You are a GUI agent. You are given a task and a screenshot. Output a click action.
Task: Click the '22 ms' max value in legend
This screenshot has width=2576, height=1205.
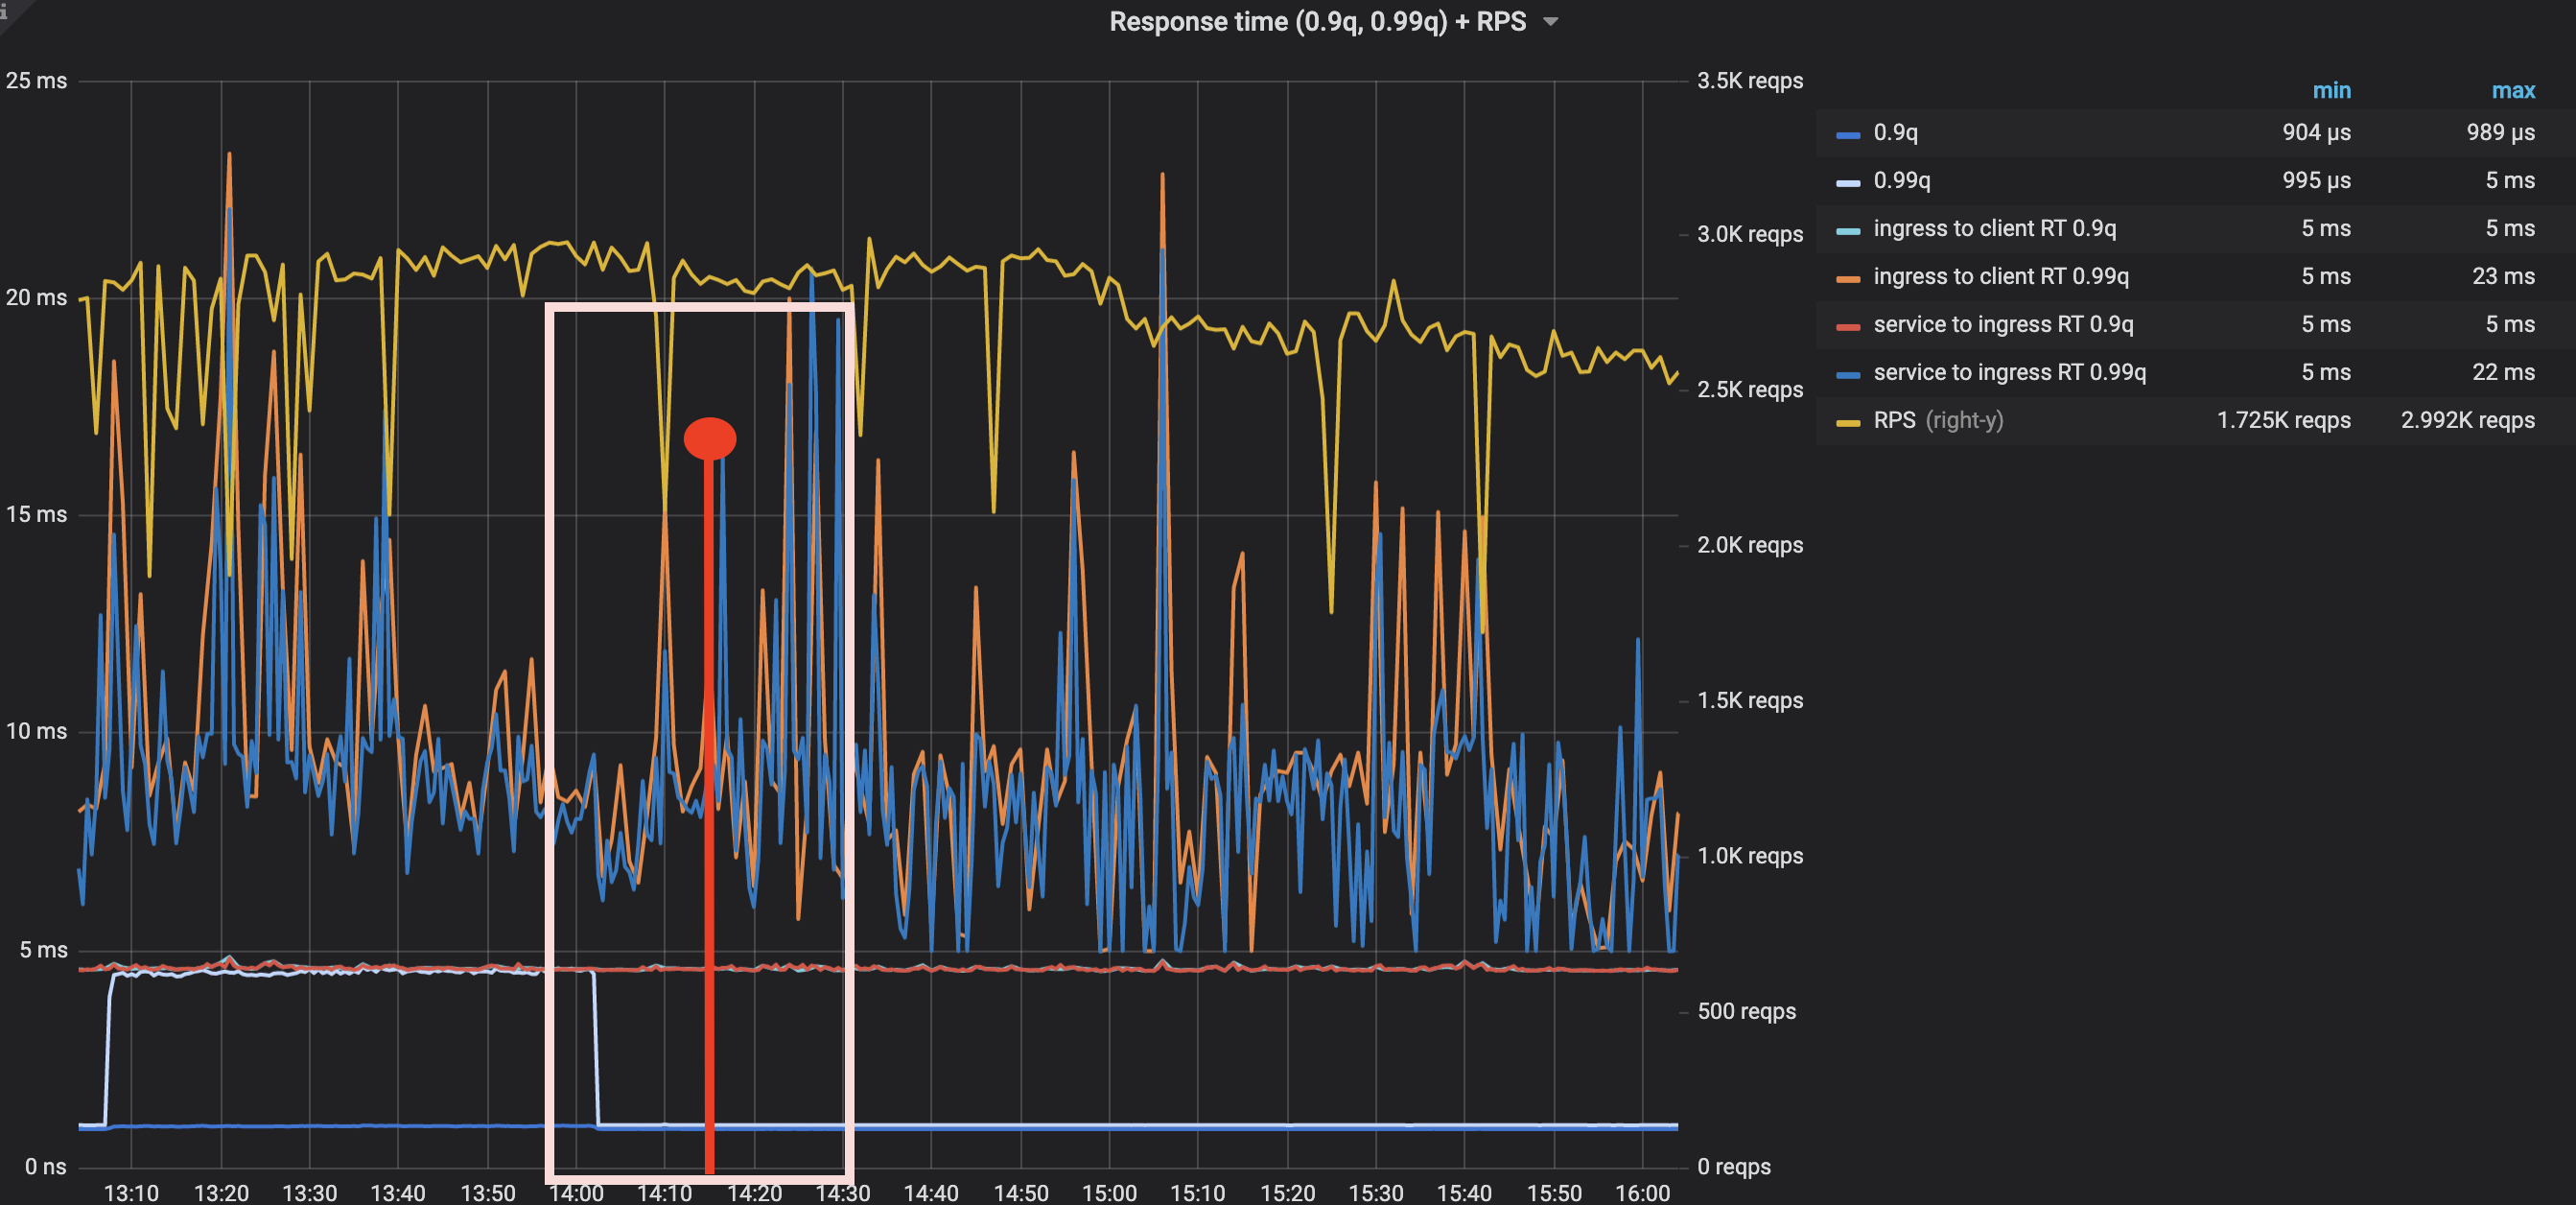2503,373
